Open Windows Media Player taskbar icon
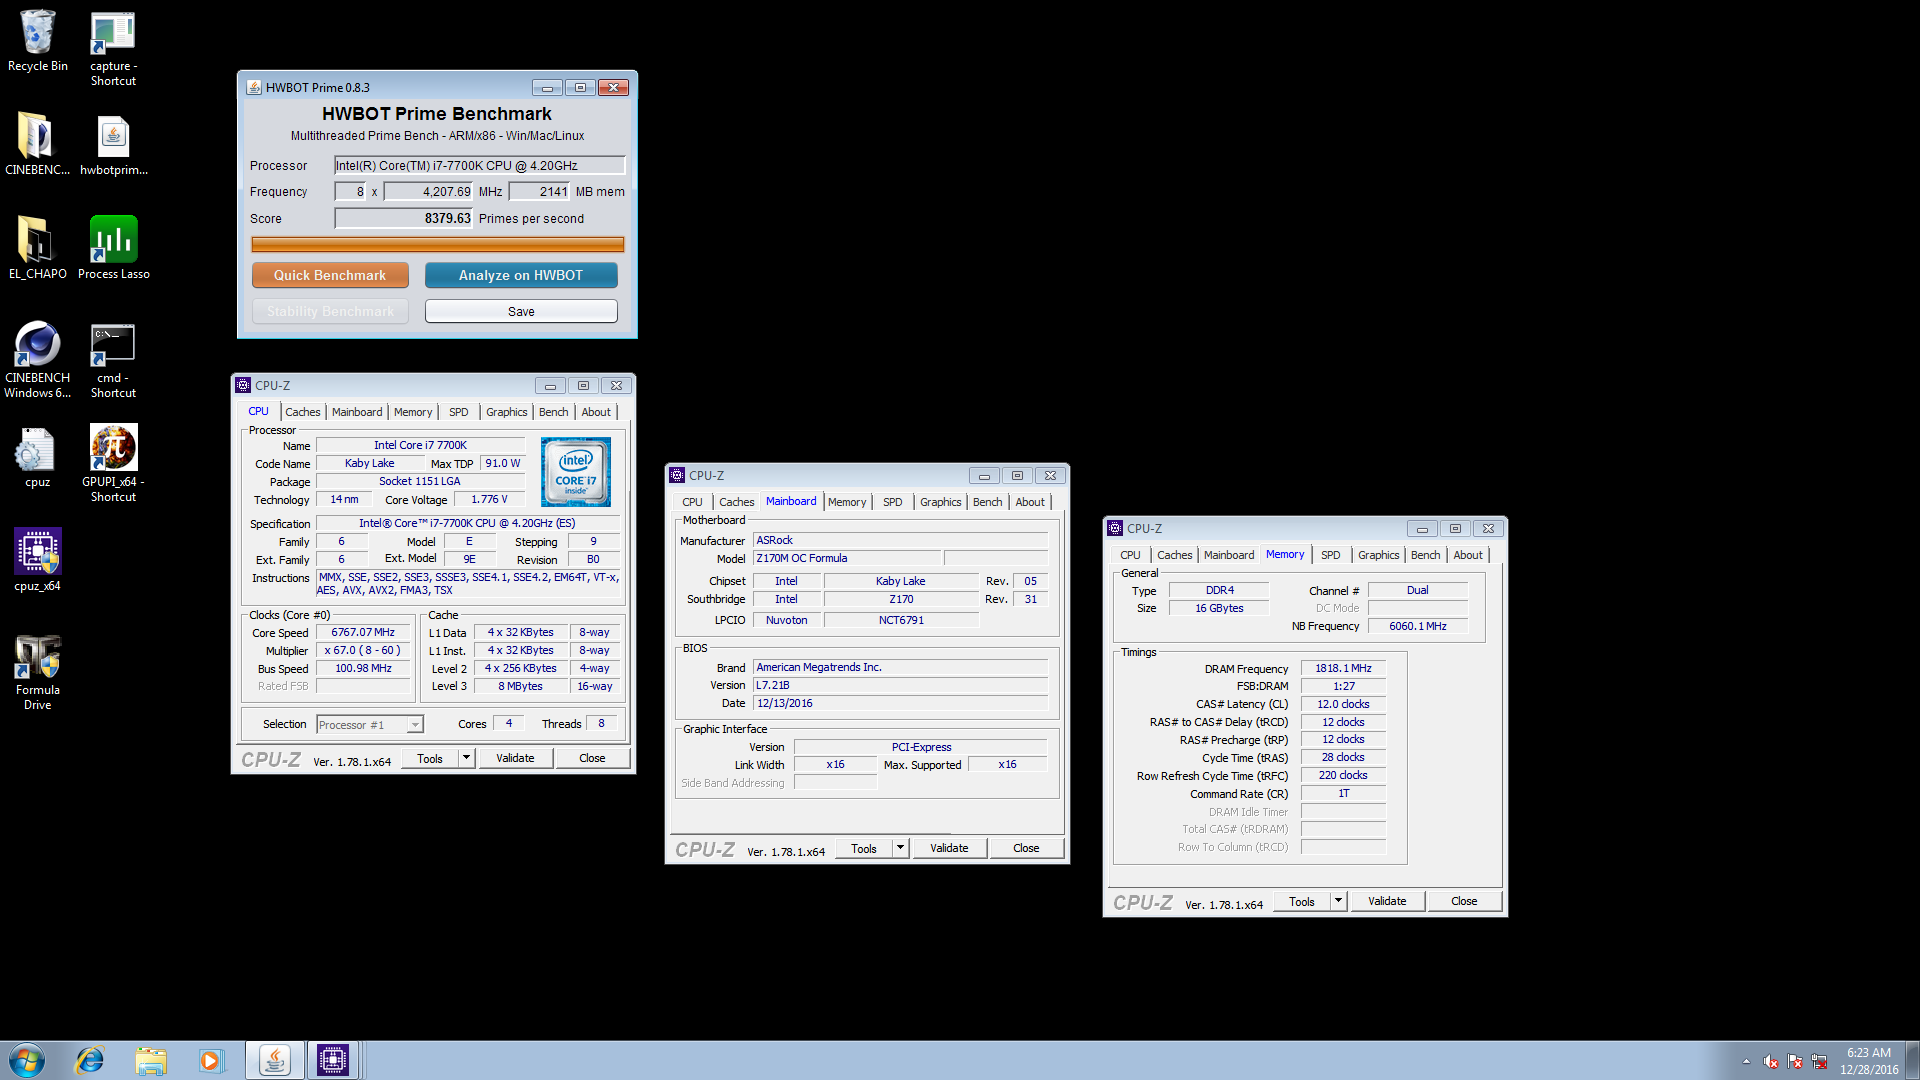Viewport: 1920px width, 1080px height. pos(211,1060)
